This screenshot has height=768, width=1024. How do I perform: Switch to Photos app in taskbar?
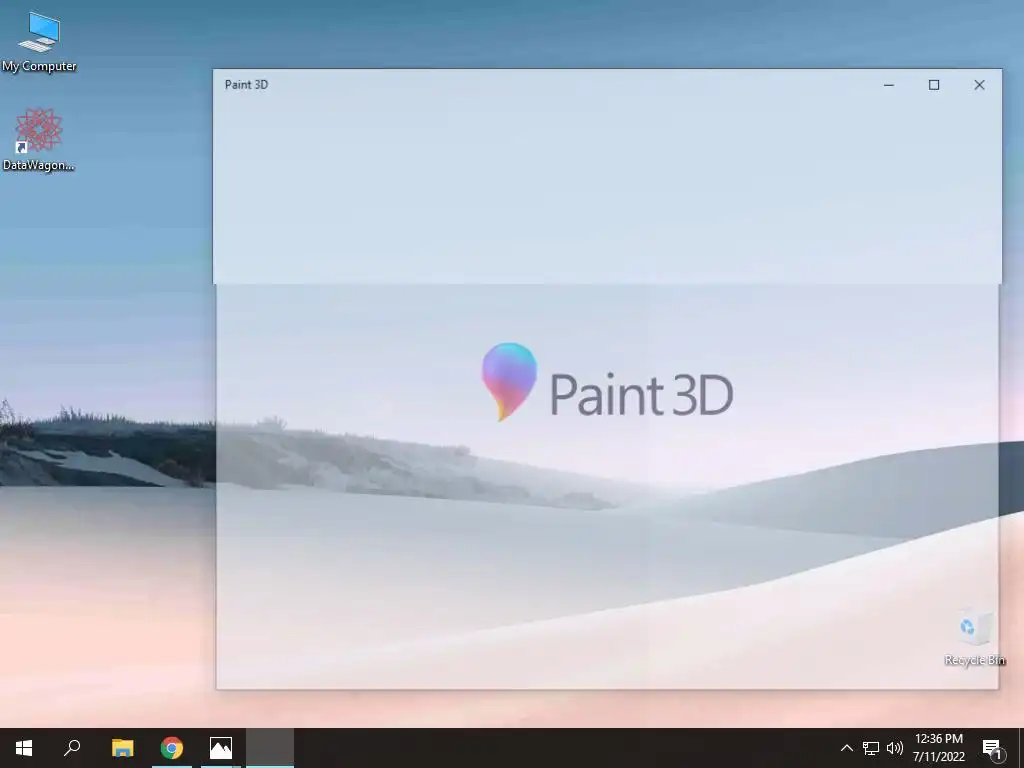coord(221,748)
